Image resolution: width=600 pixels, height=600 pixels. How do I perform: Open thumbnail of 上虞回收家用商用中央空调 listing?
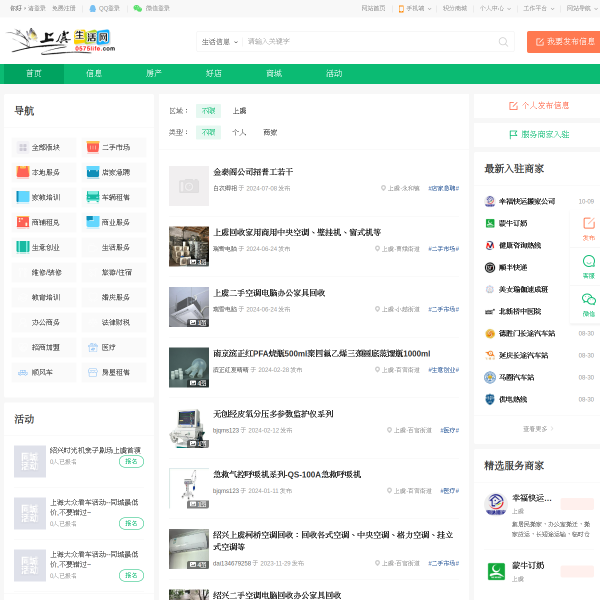[189, 246]
